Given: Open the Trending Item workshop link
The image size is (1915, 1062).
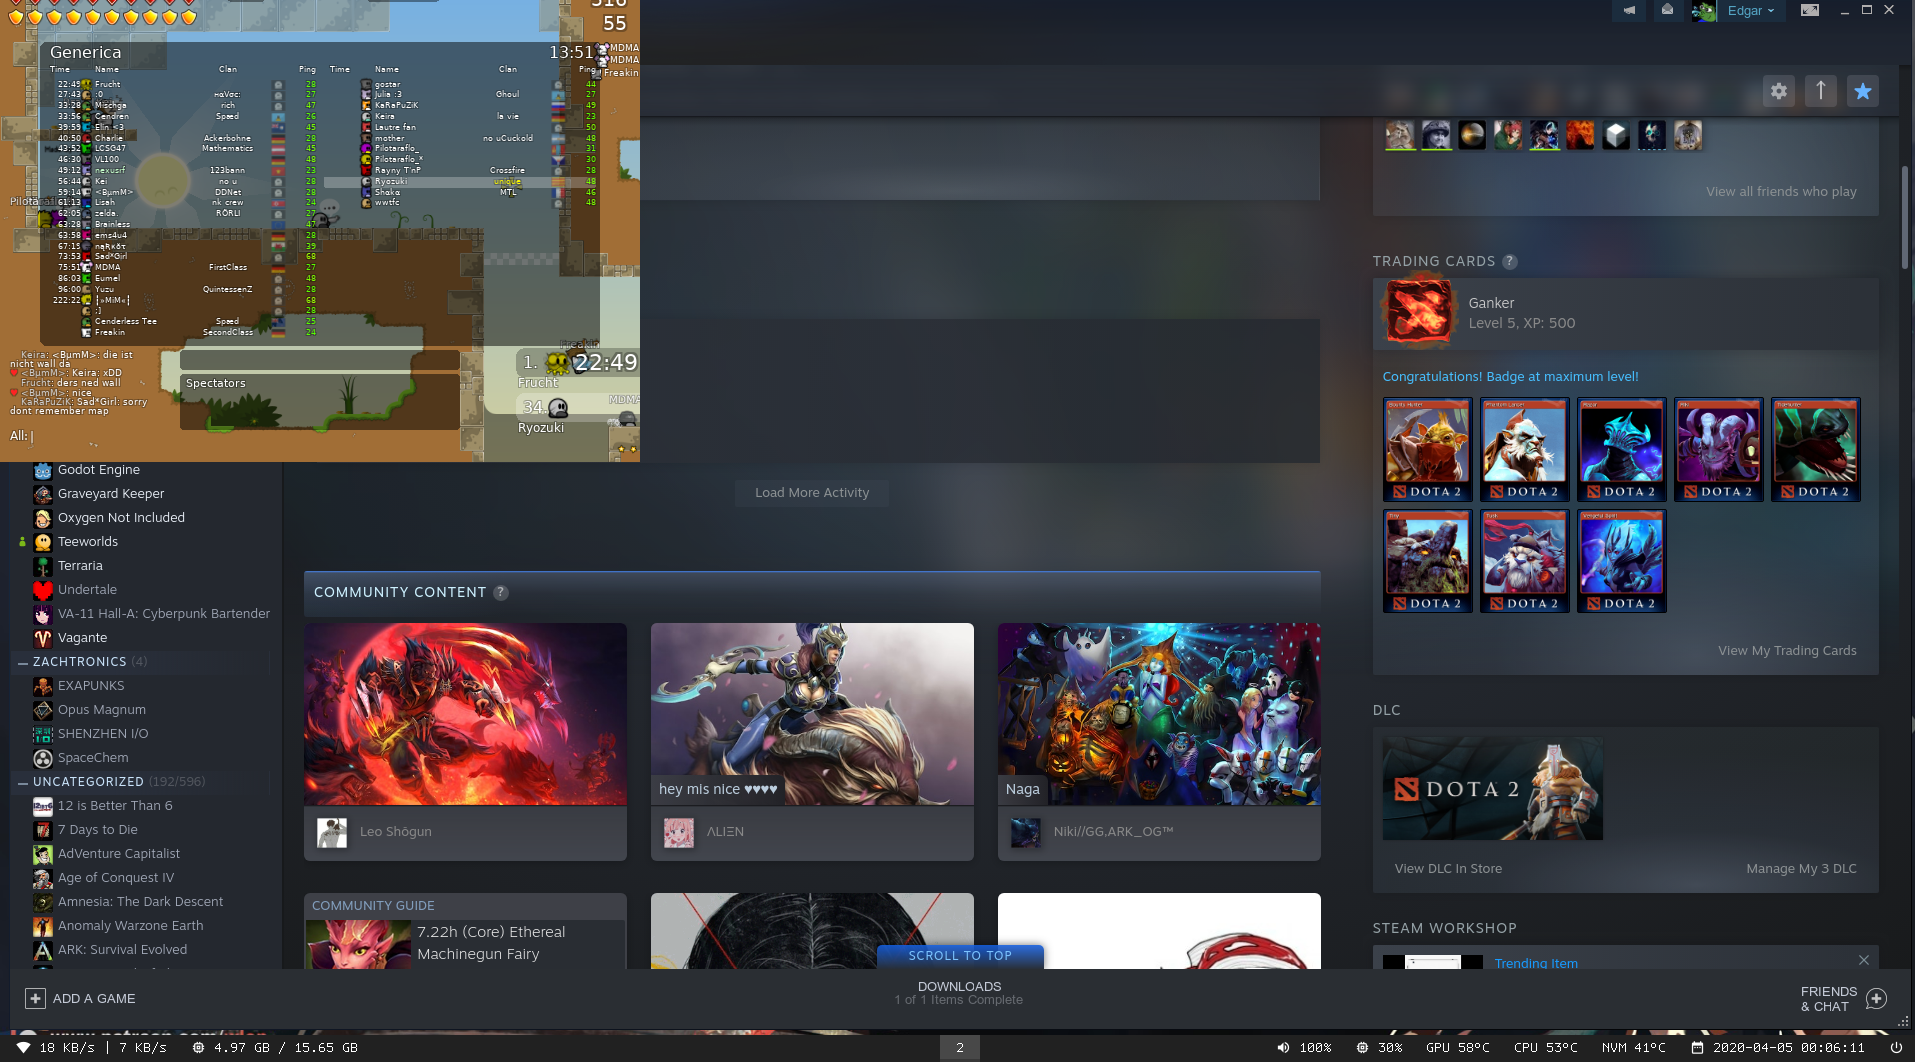Looking at the screenshot, I should tap(1536, 963).
